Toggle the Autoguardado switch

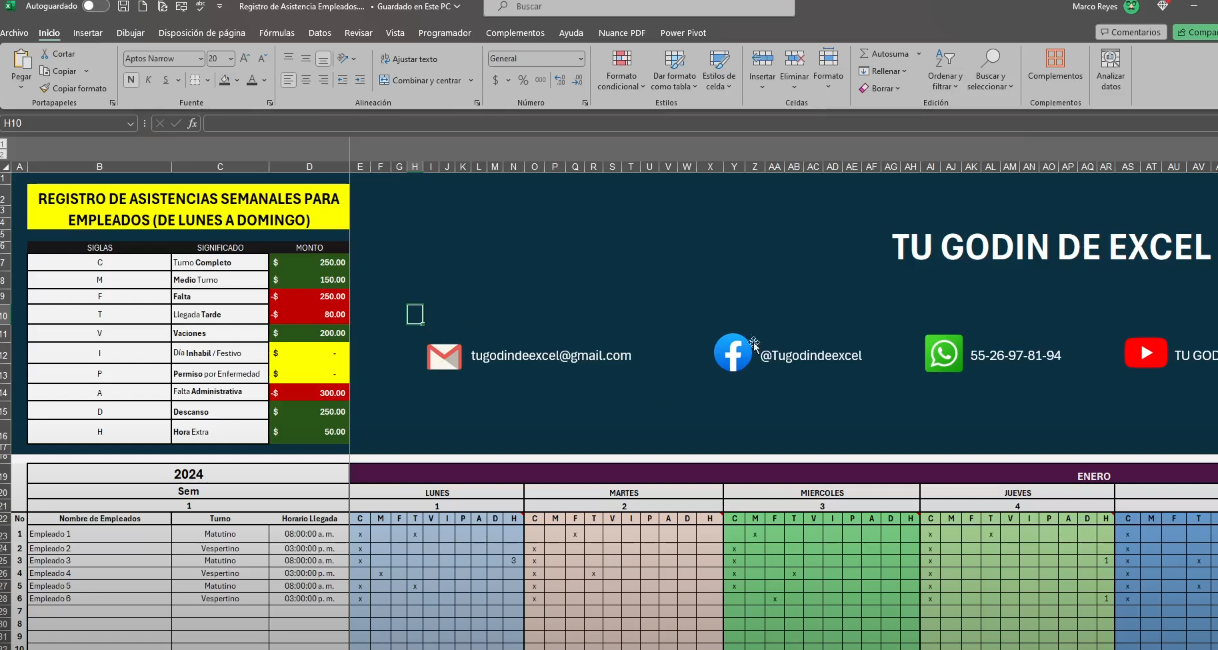tap(95, 6)
